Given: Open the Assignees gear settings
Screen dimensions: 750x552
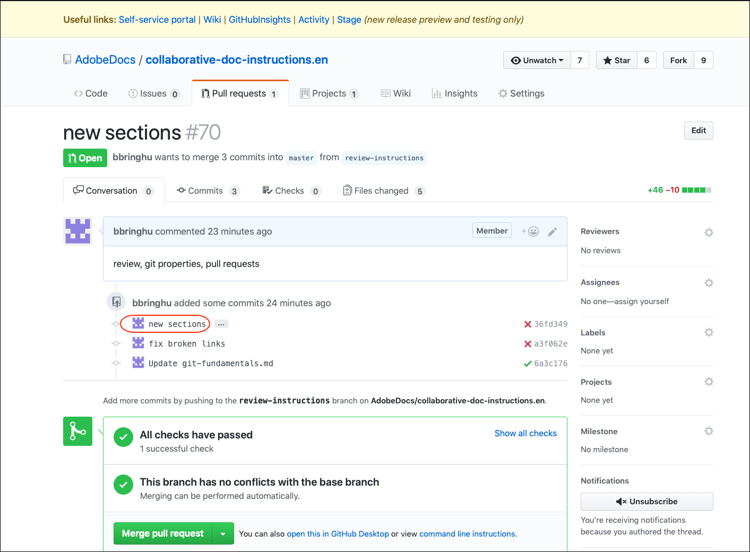Looking at the screenshot, I should pos(708,283).
